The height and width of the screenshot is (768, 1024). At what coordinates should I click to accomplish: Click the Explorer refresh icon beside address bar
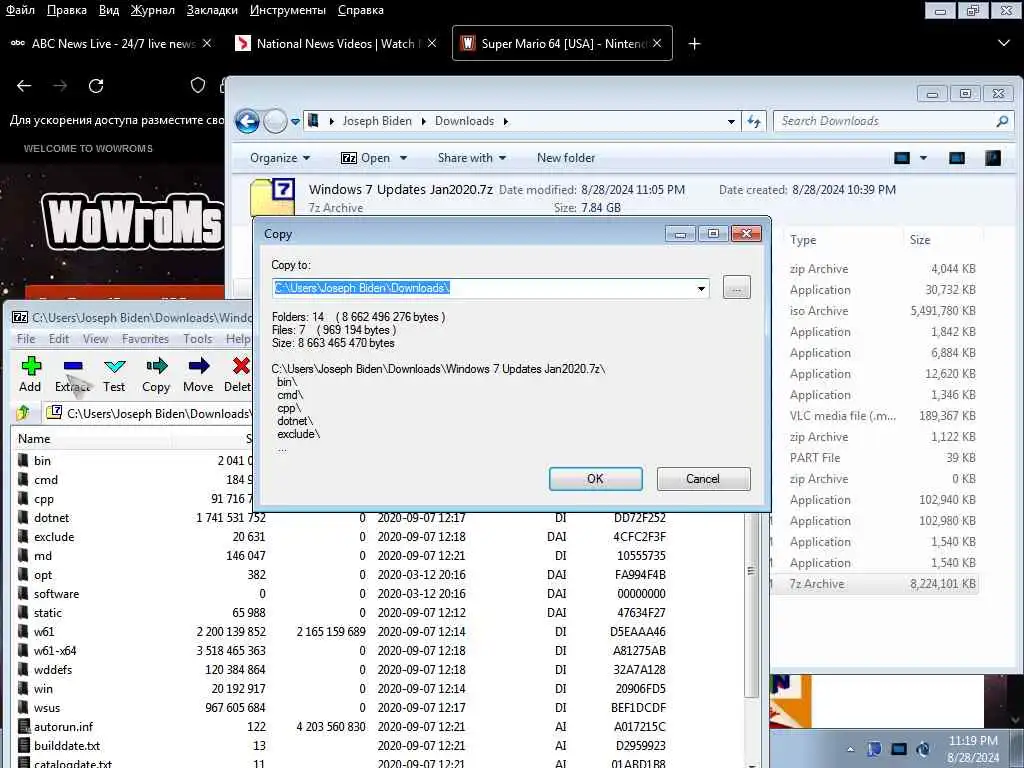(754, 121)
